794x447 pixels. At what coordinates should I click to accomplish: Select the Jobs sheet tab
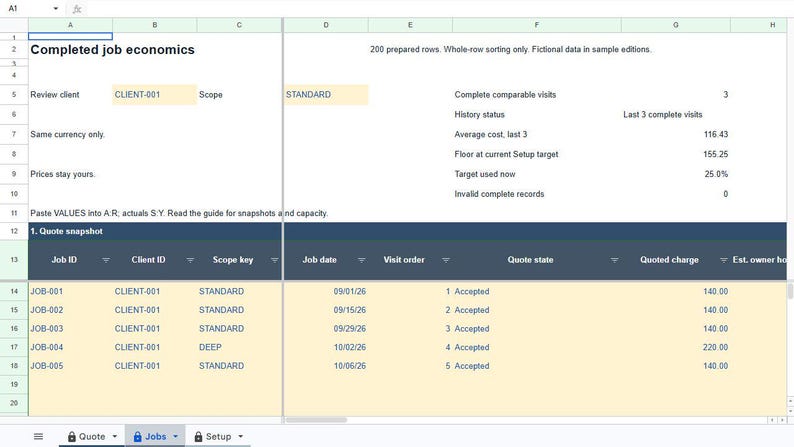pyautogui.click(x=155, y=436)
